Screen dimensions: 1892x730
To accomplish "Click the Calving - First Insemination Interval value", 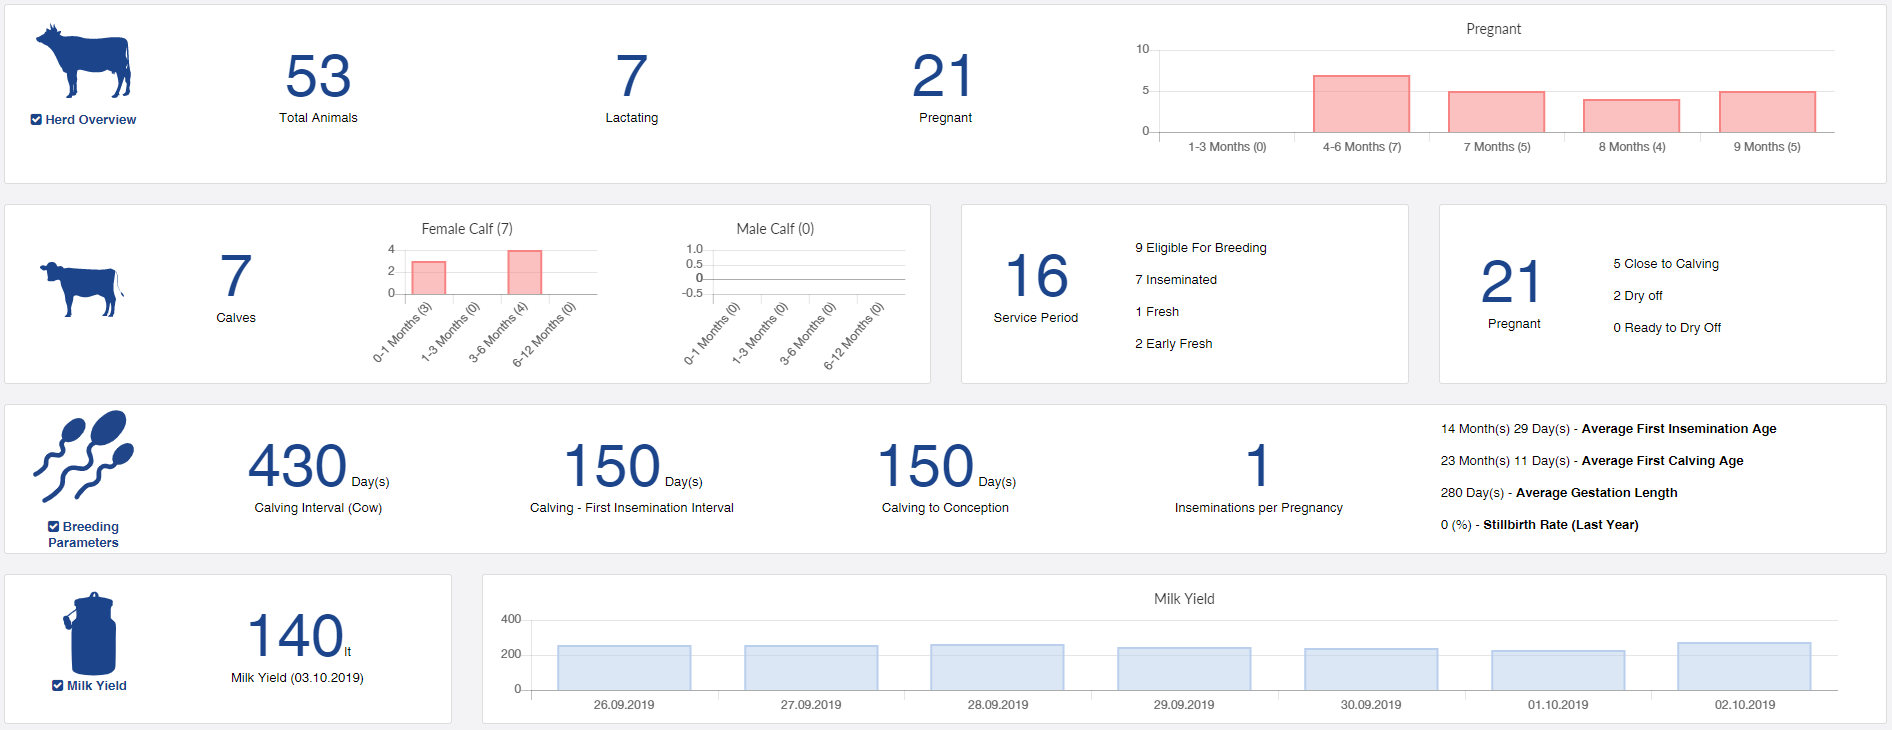I will coord(612,466).
